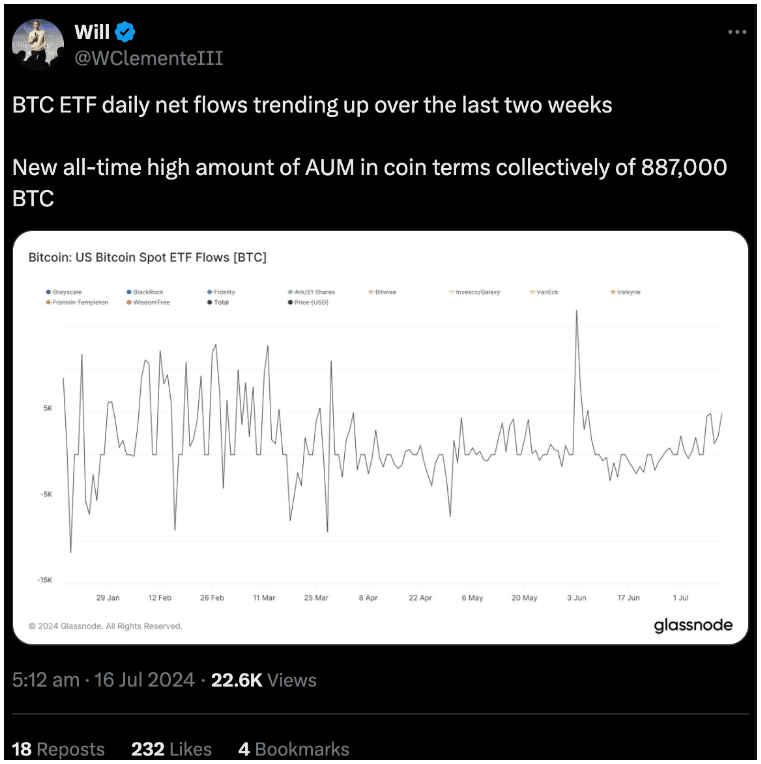The width and height of the screenshot is (761, 764).
Task: View the 18 Reposts list
Action: 58,749
